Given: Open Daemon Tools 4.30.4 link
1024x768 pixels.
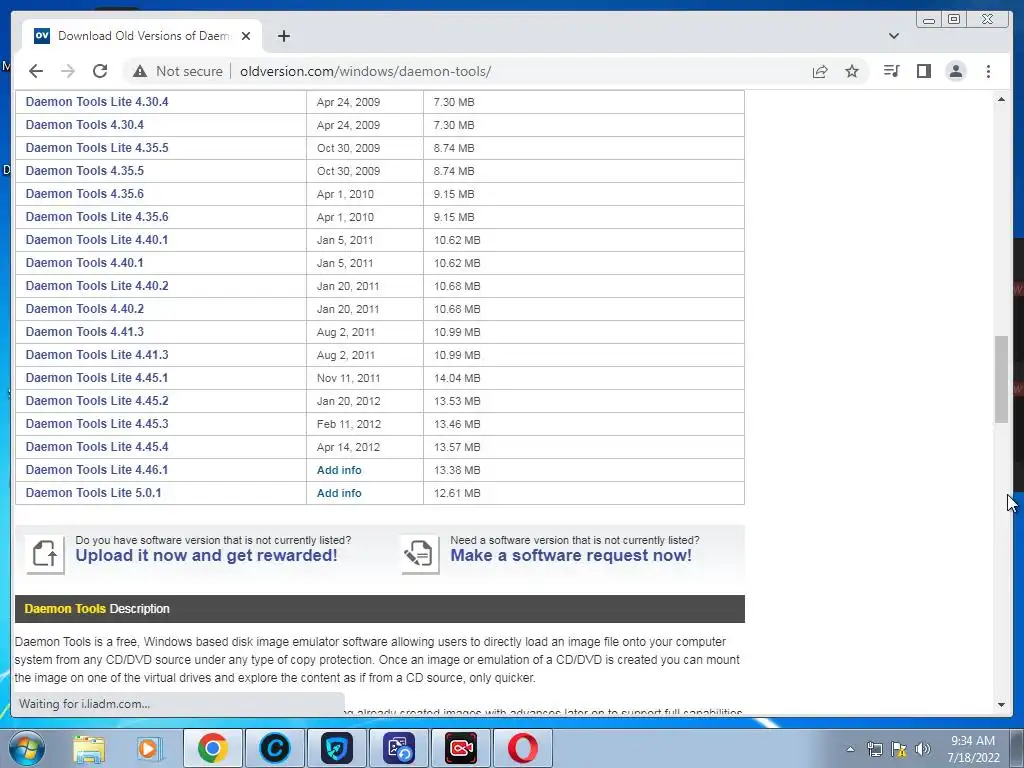Looking at the screenshot, I should 84,125.
